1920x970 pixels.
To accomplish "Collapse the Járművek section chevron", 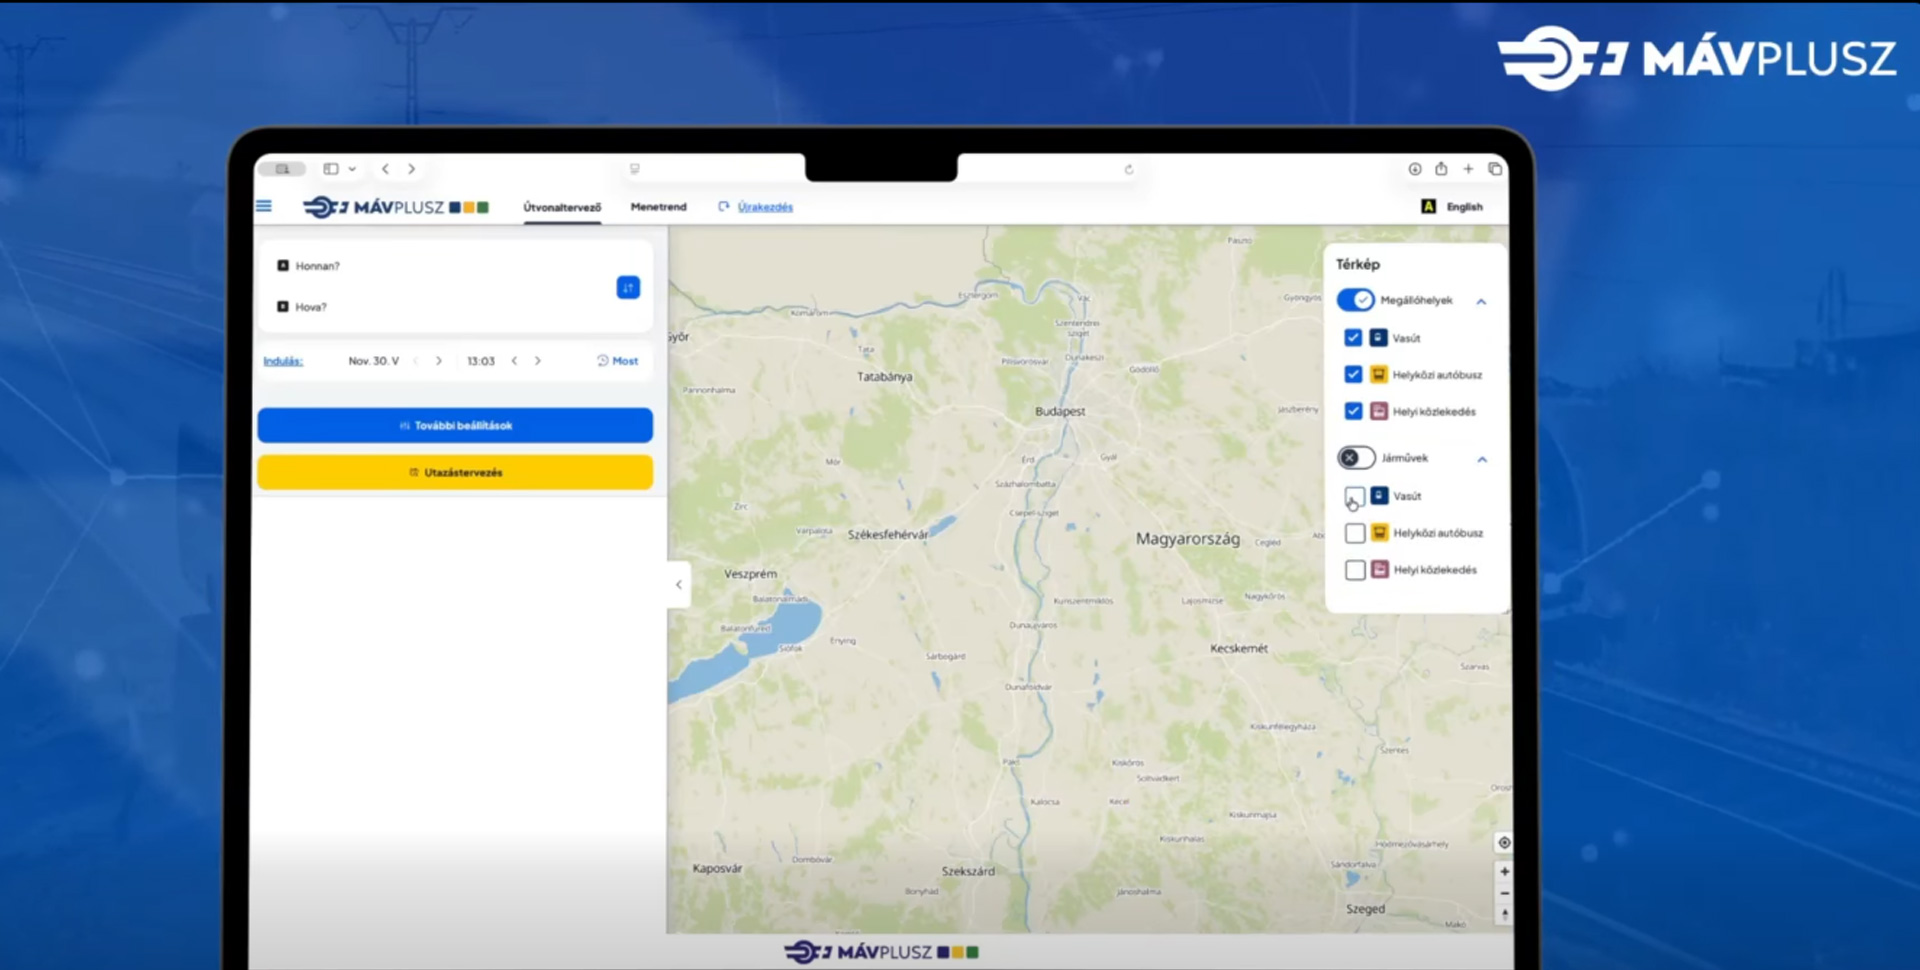I will 1482,459.
